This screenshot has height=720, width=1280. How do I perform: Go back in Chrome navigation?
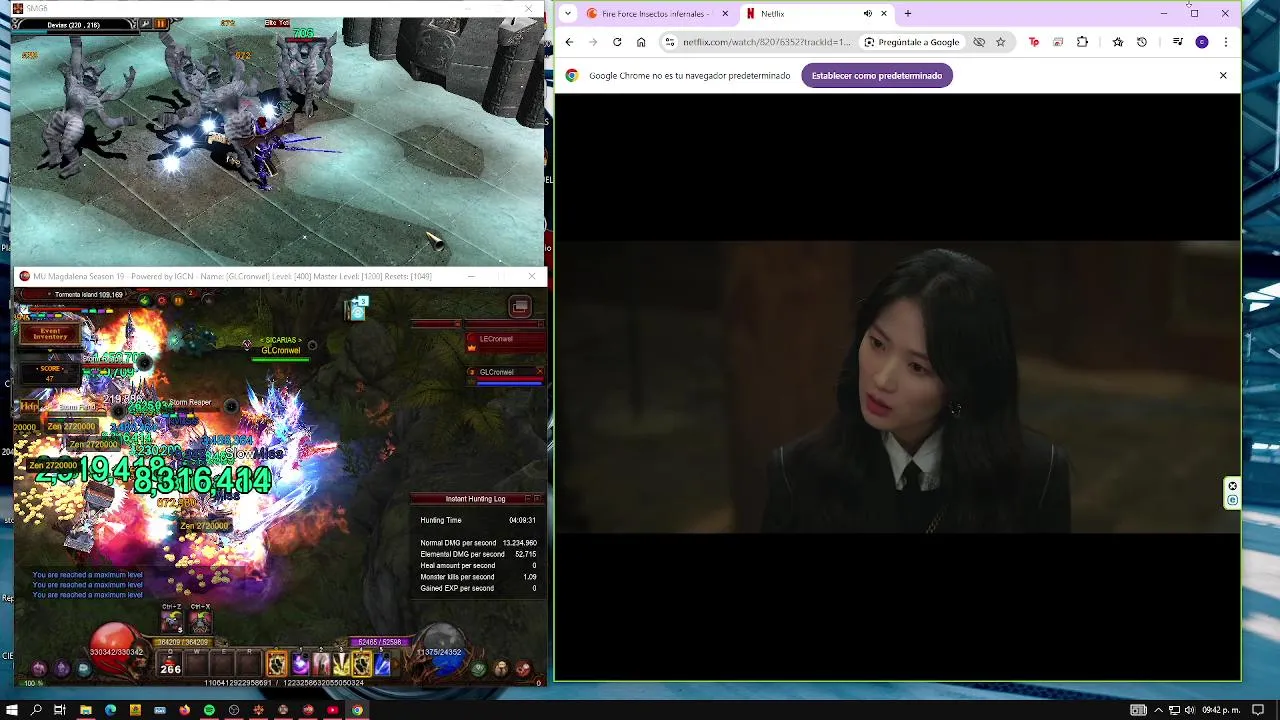[569, 42]
